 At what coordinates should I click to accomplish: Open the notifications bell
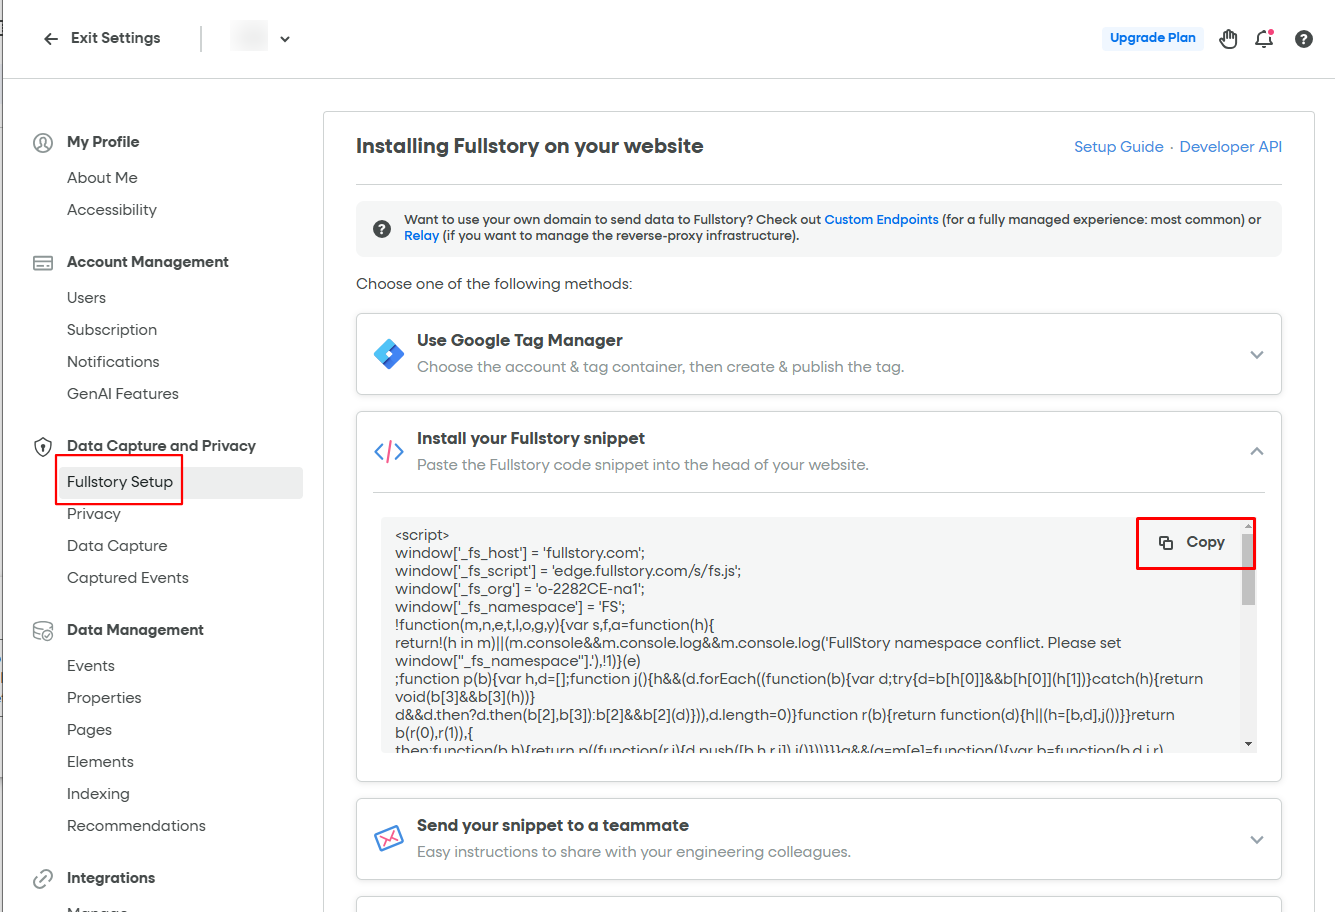[x=1264, y=39]
